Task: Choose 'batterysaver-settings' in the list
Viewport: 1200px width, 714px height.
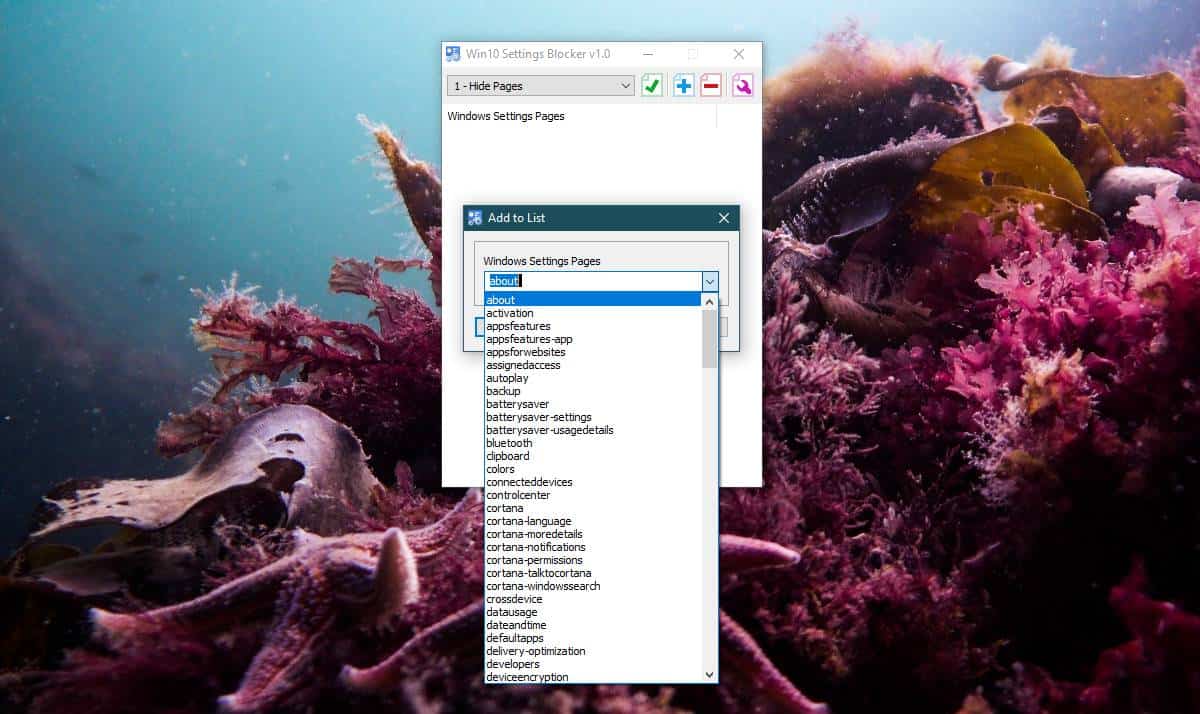Action: (x=593, y=417)
